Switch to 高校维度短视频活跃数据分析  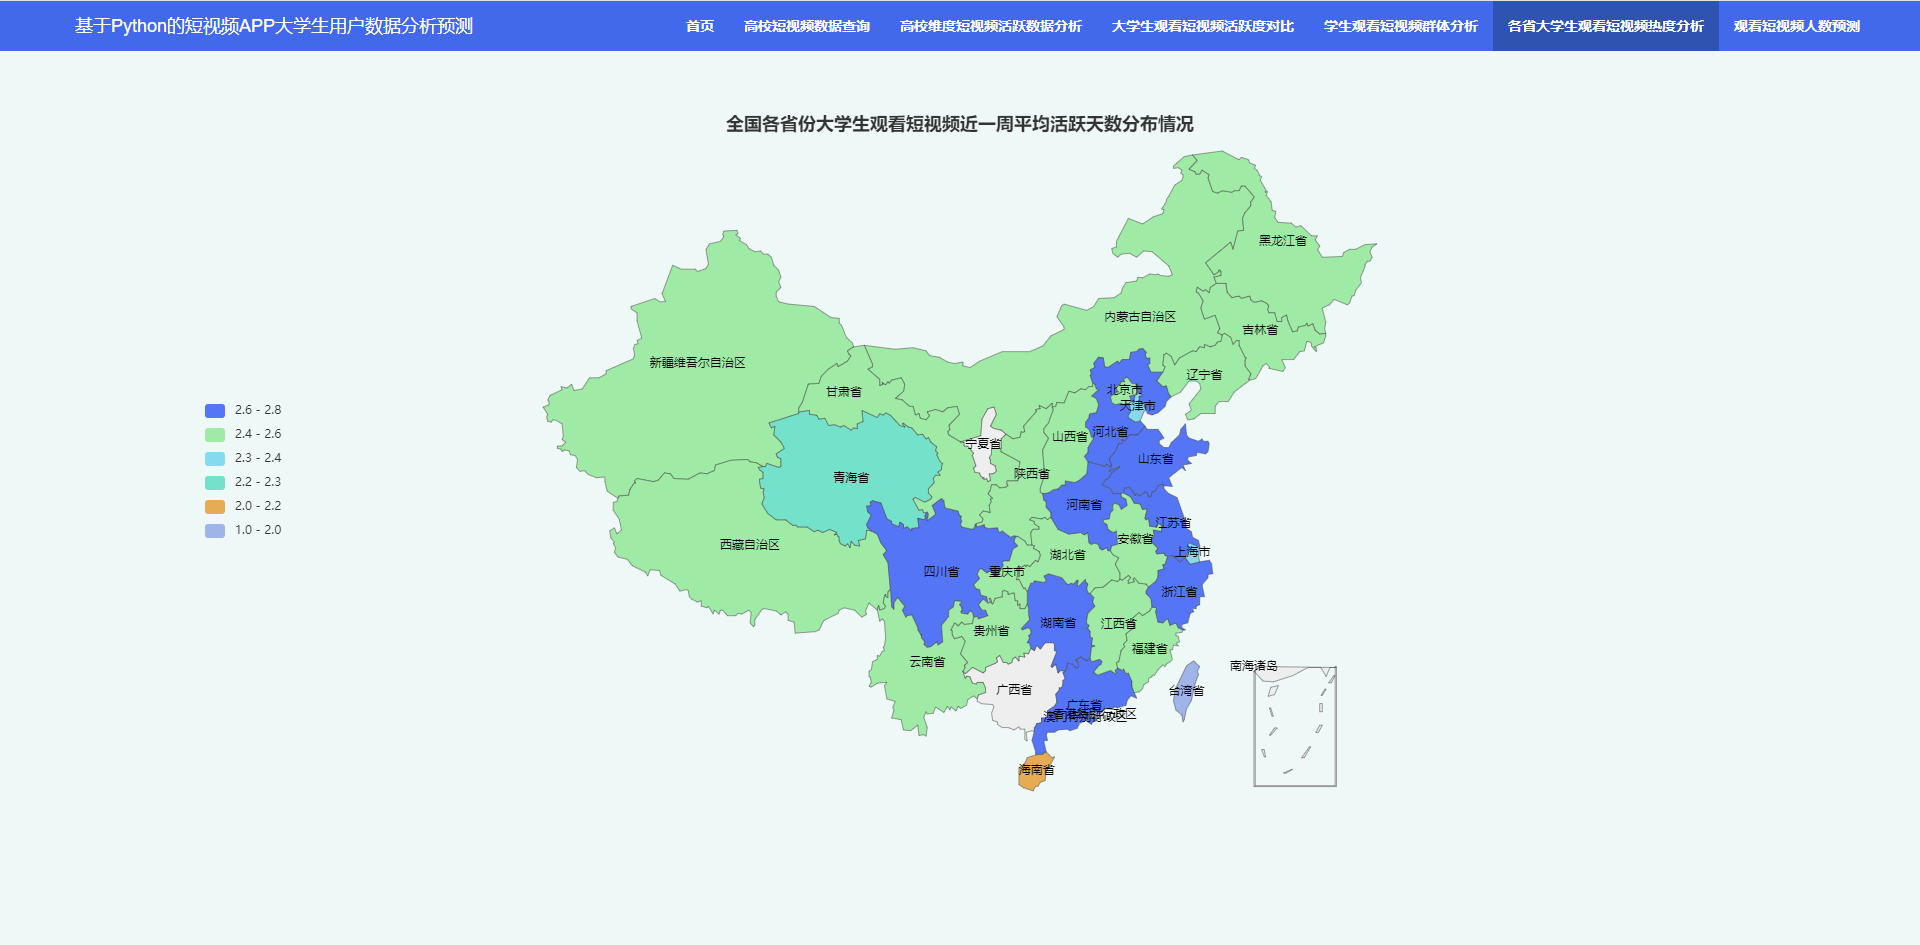click(991, 26)
